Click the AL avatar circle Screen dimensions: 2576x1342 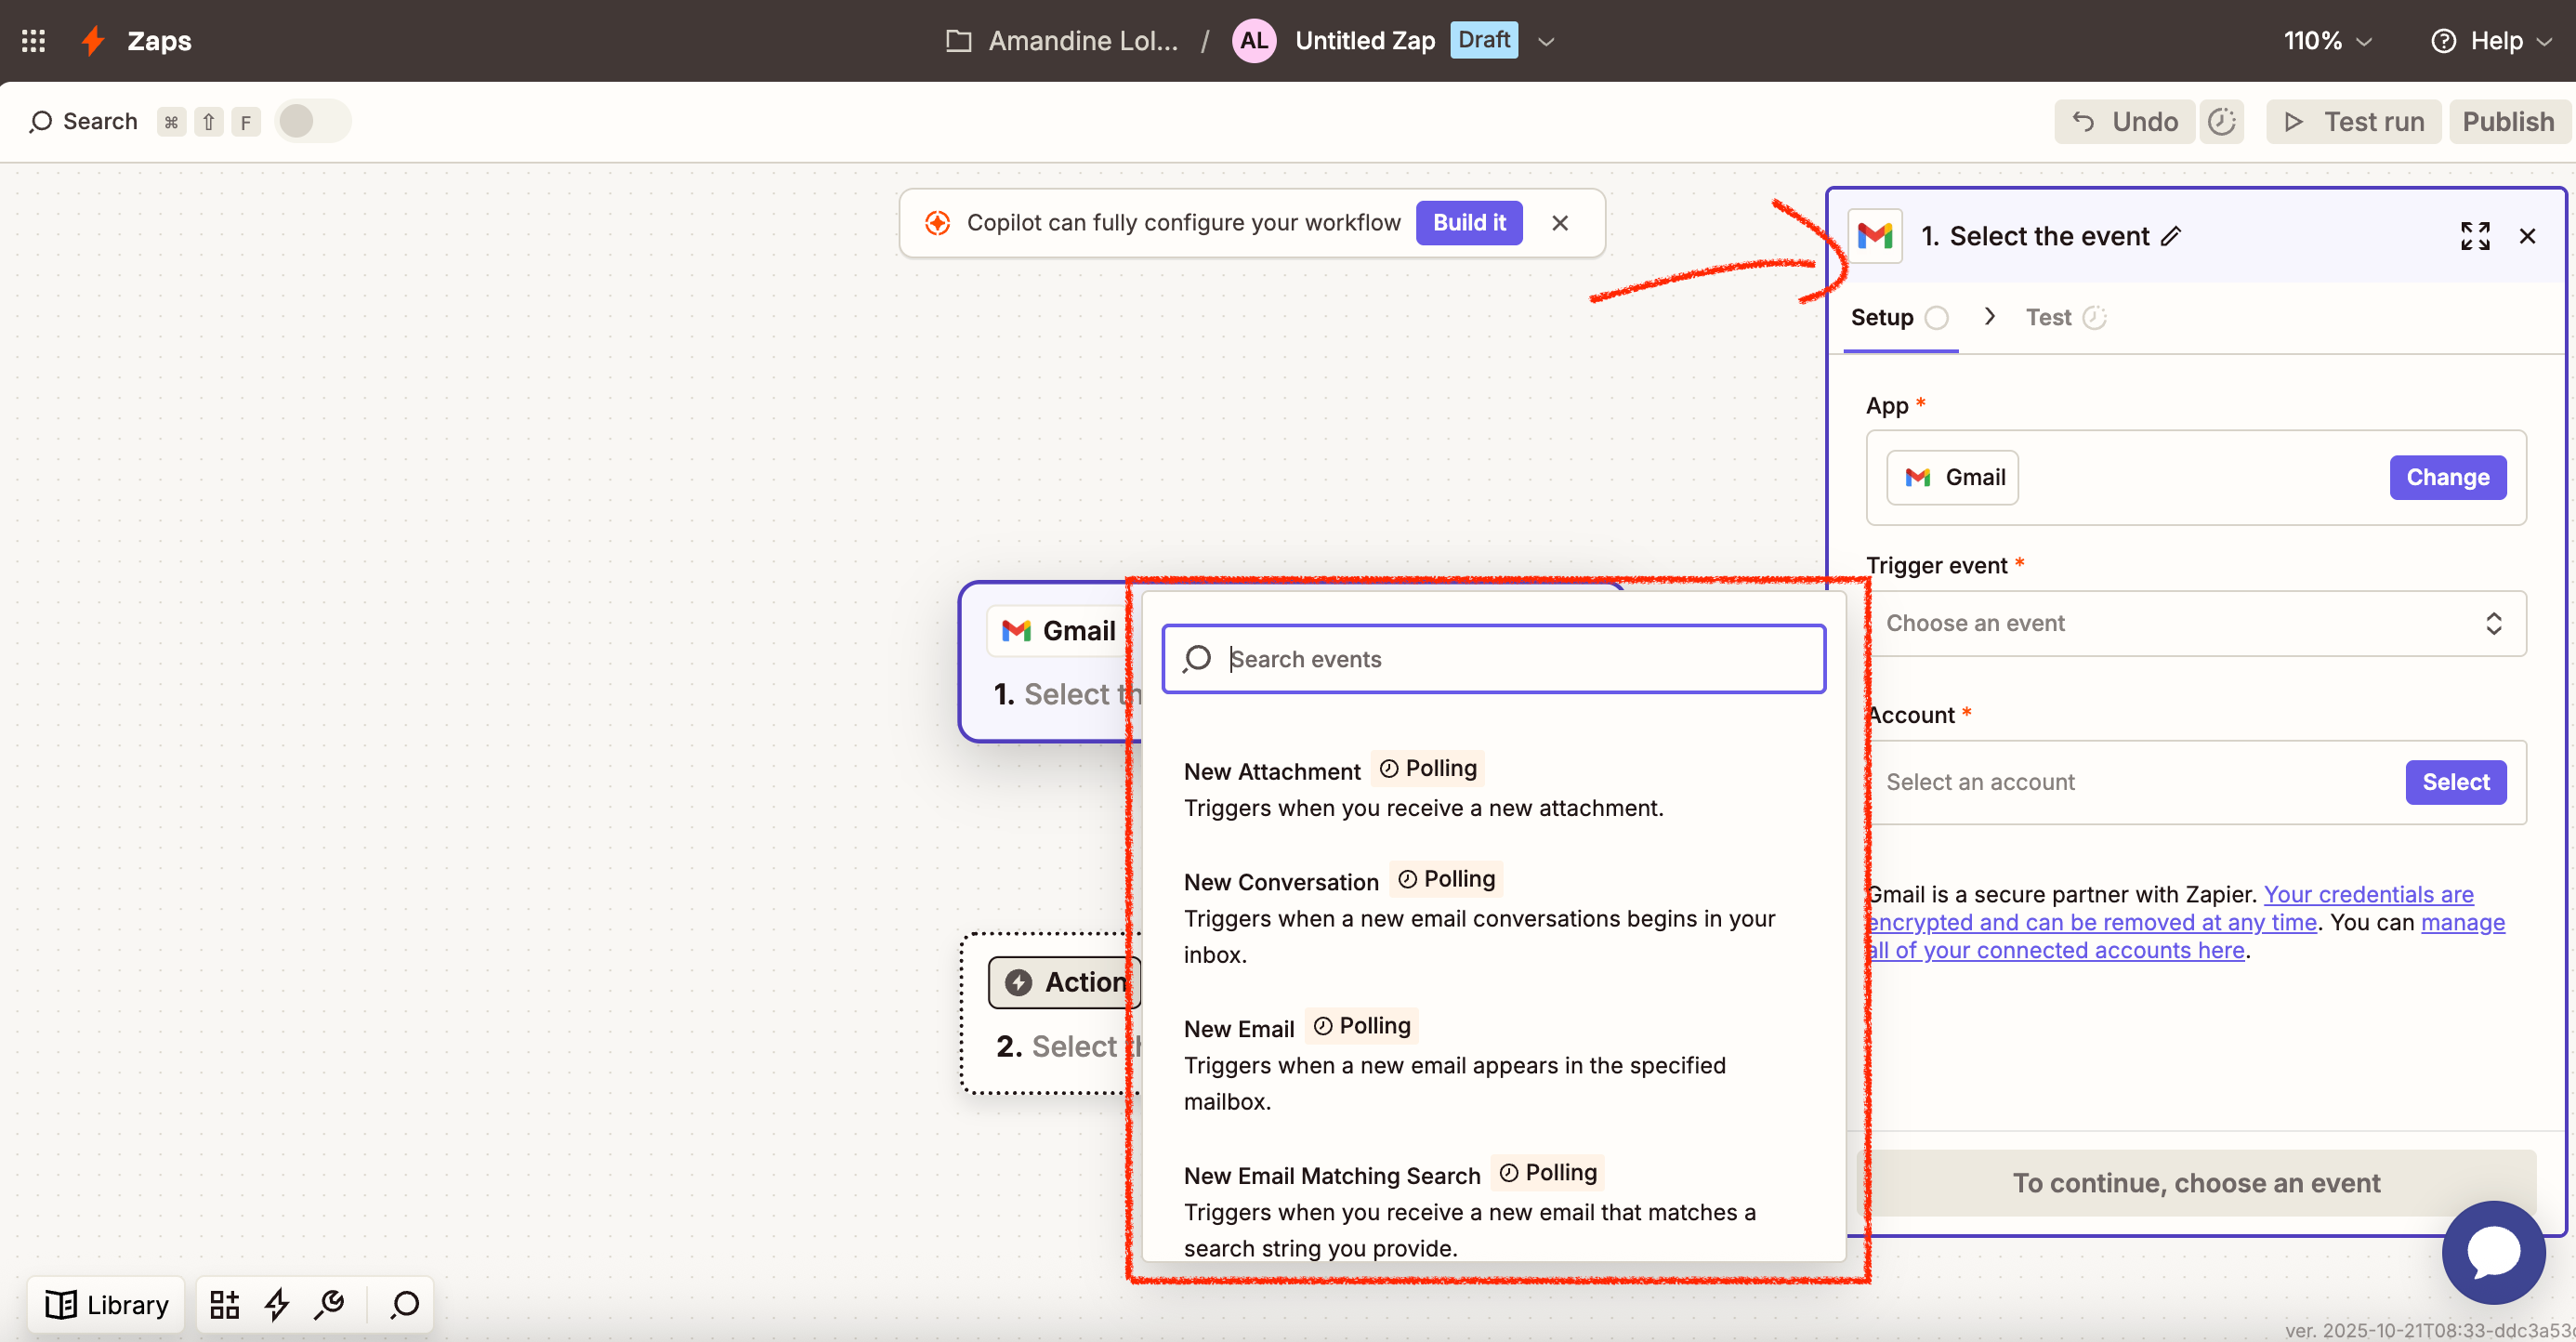[1254, 40]
